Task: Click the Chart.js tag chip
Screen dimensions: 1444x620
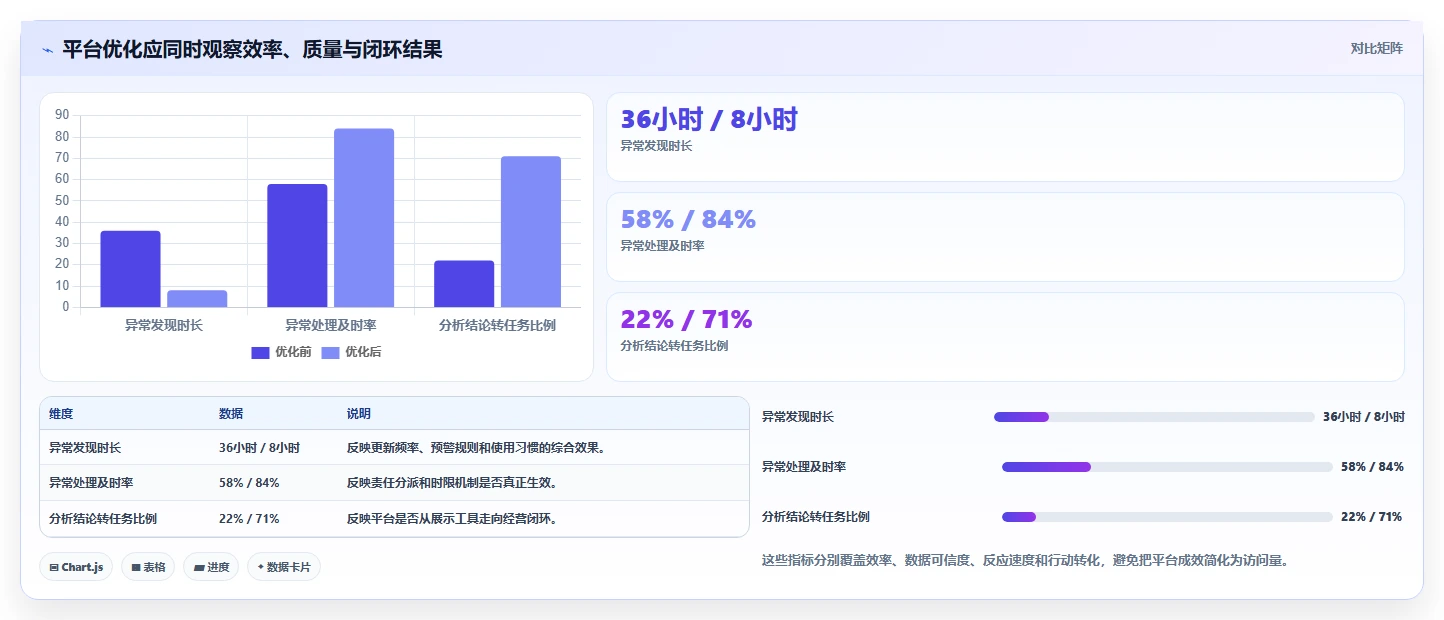Action: tap(76, 567)
